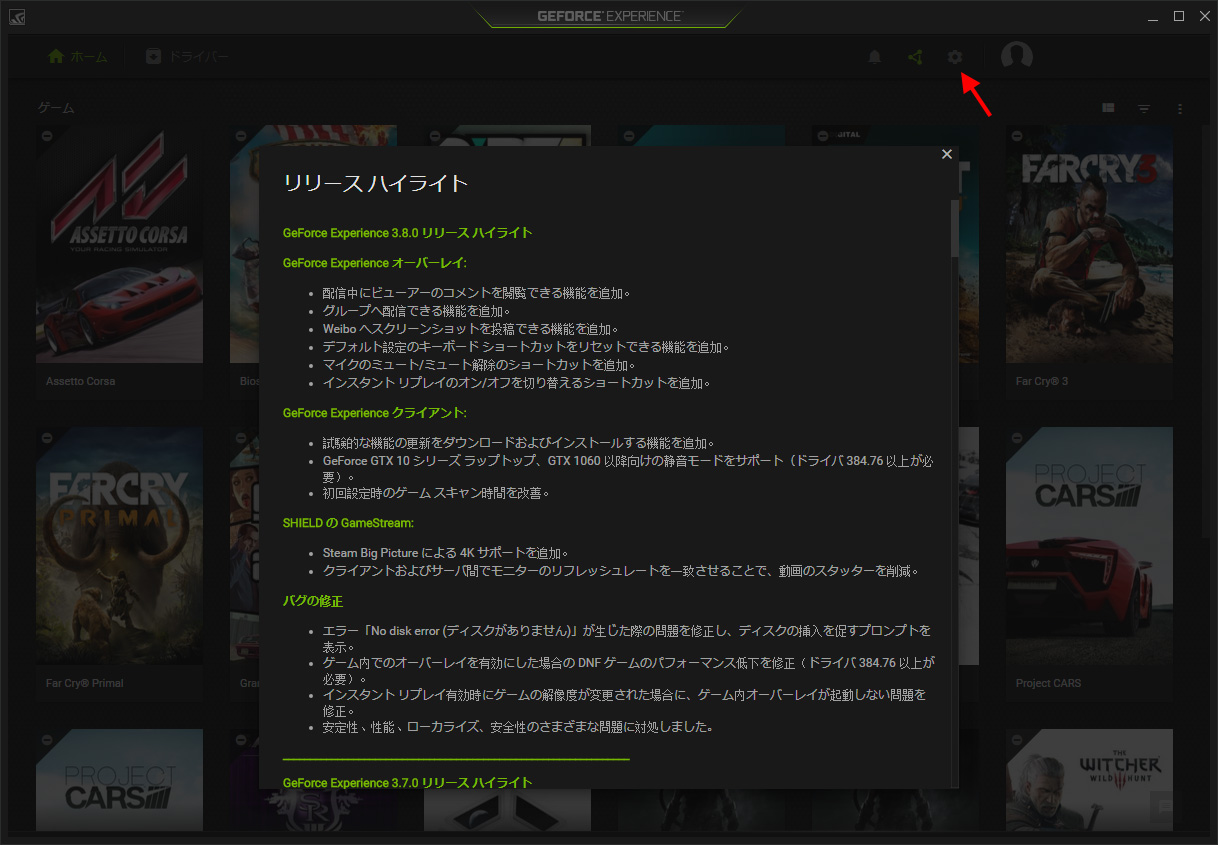Image resolution: width=1218 pixels, height=845 pixels.
Task: Click the release highlights dialog scrollbar
Action: pyautogui.click(x=954, y=227)
